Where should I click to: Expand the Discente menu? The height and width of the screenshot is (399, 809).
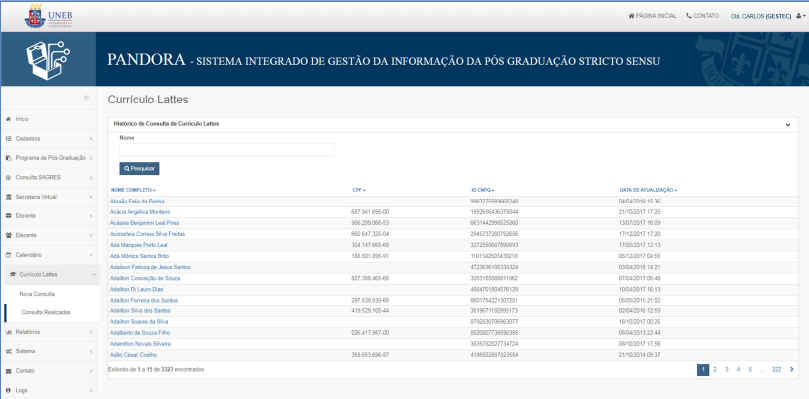[x=91, y=235]
